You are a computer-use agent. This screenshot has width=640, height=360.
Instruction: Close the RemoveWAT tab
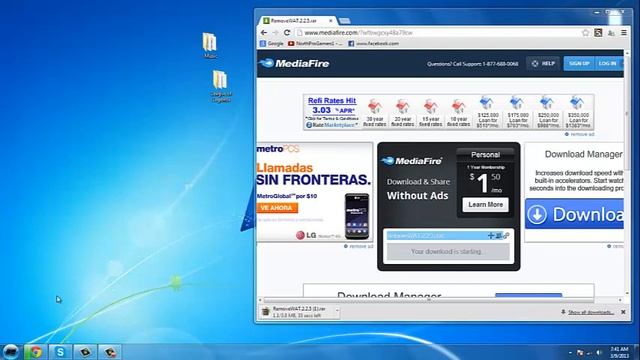point(331,20)
